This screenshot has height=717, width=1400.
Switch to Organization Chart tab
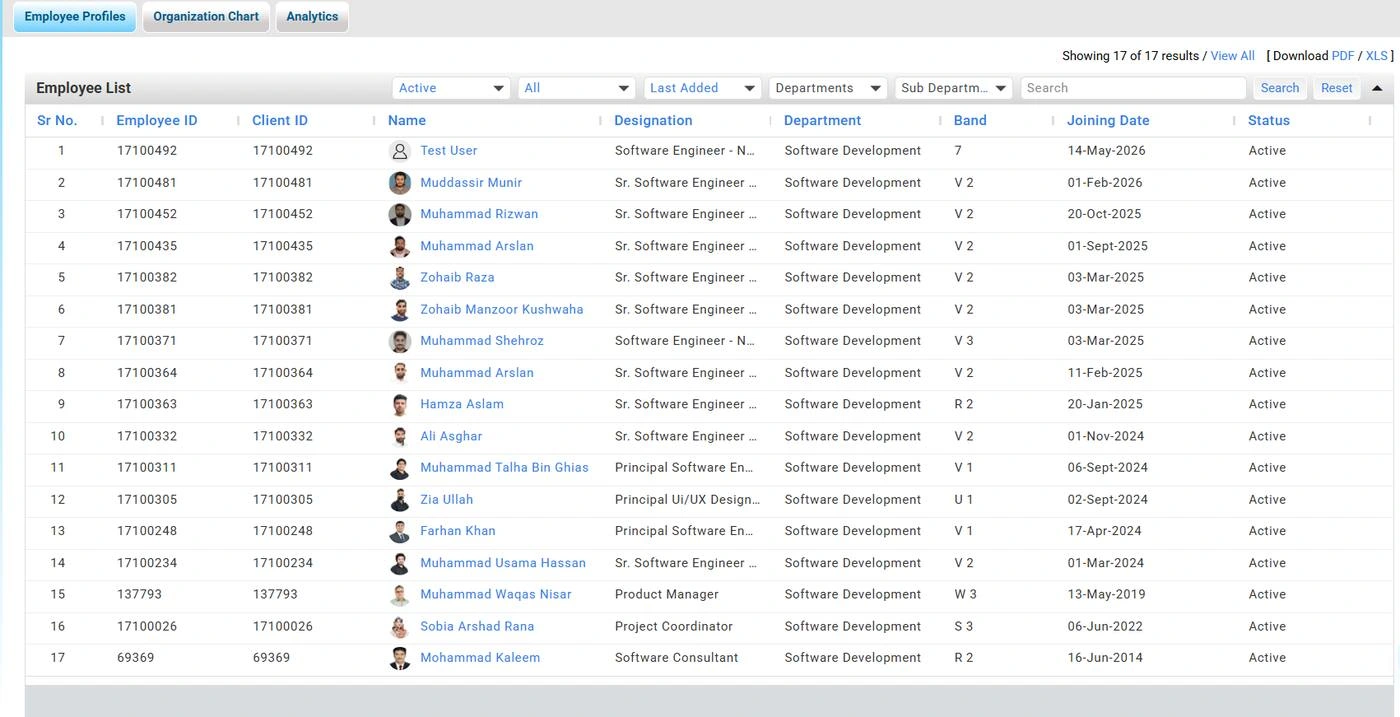pyautogui.click(x=206, y=16)
